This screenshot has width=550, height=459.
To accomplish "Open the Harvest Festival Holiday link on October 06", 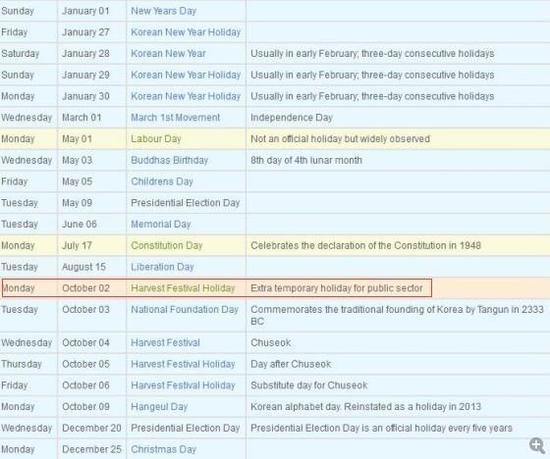I will pyautogui.click(x=183, y=385).
